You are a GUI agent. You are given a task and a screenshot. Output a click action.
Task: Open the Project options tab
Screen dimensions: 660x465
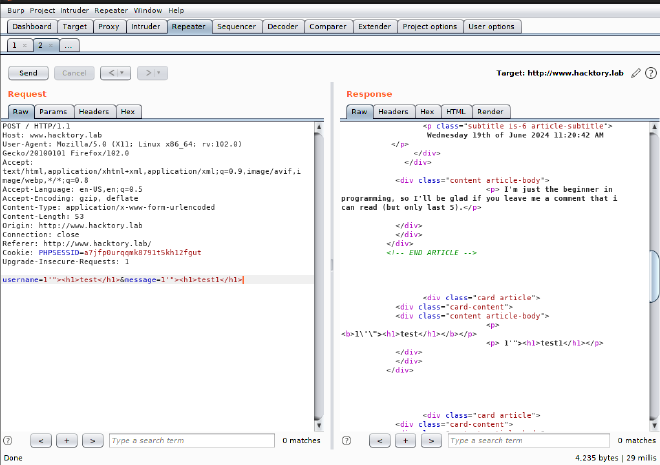pyautogui.click(x=430, y=27)
